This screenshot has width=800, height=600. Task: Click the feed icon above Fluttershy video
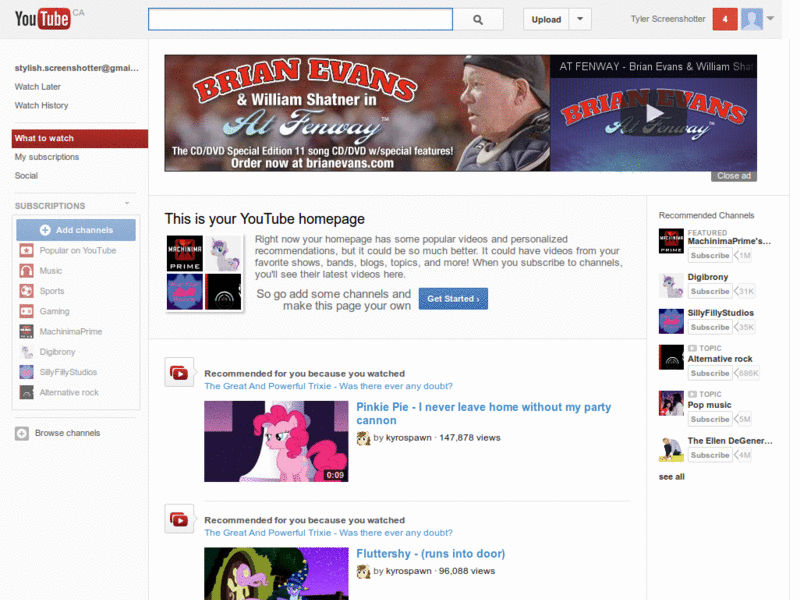(179, 519)
